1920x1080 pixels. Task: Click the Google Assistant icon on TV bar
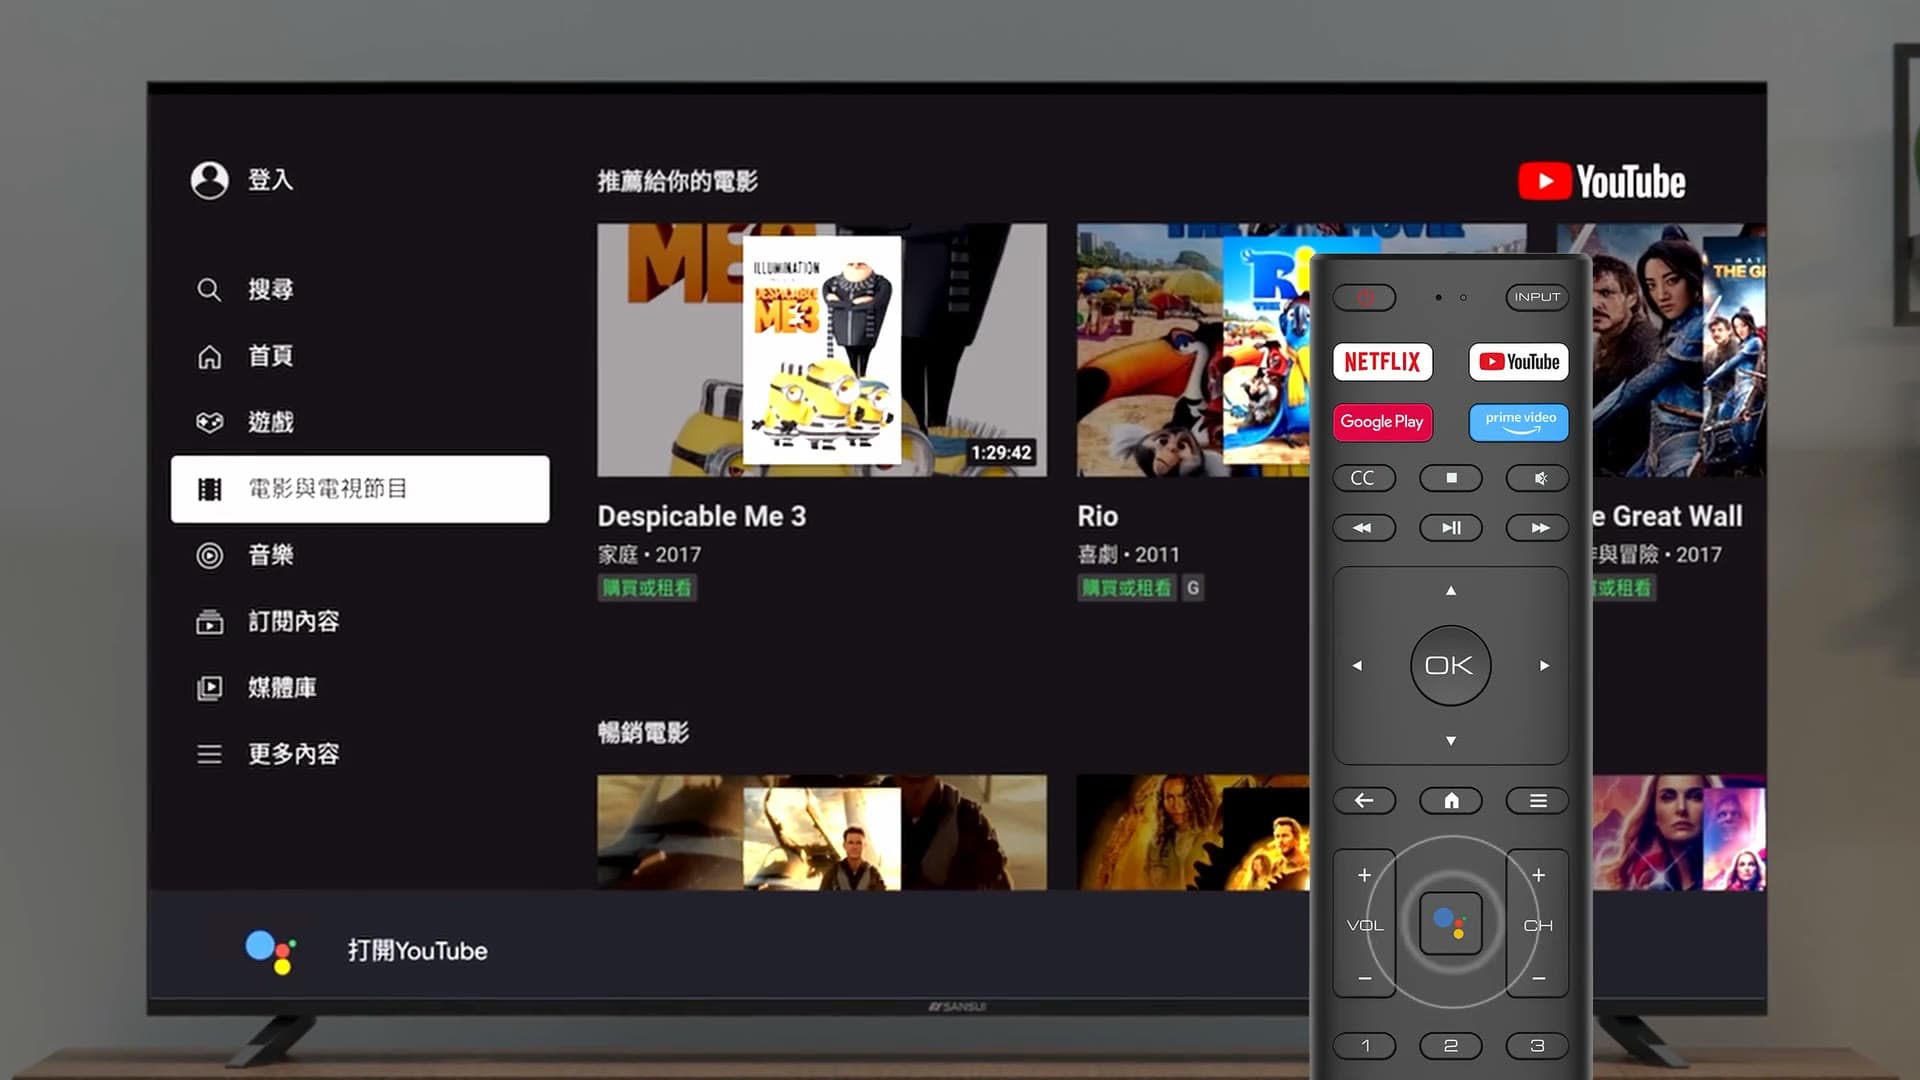click(x=270, y=951)
